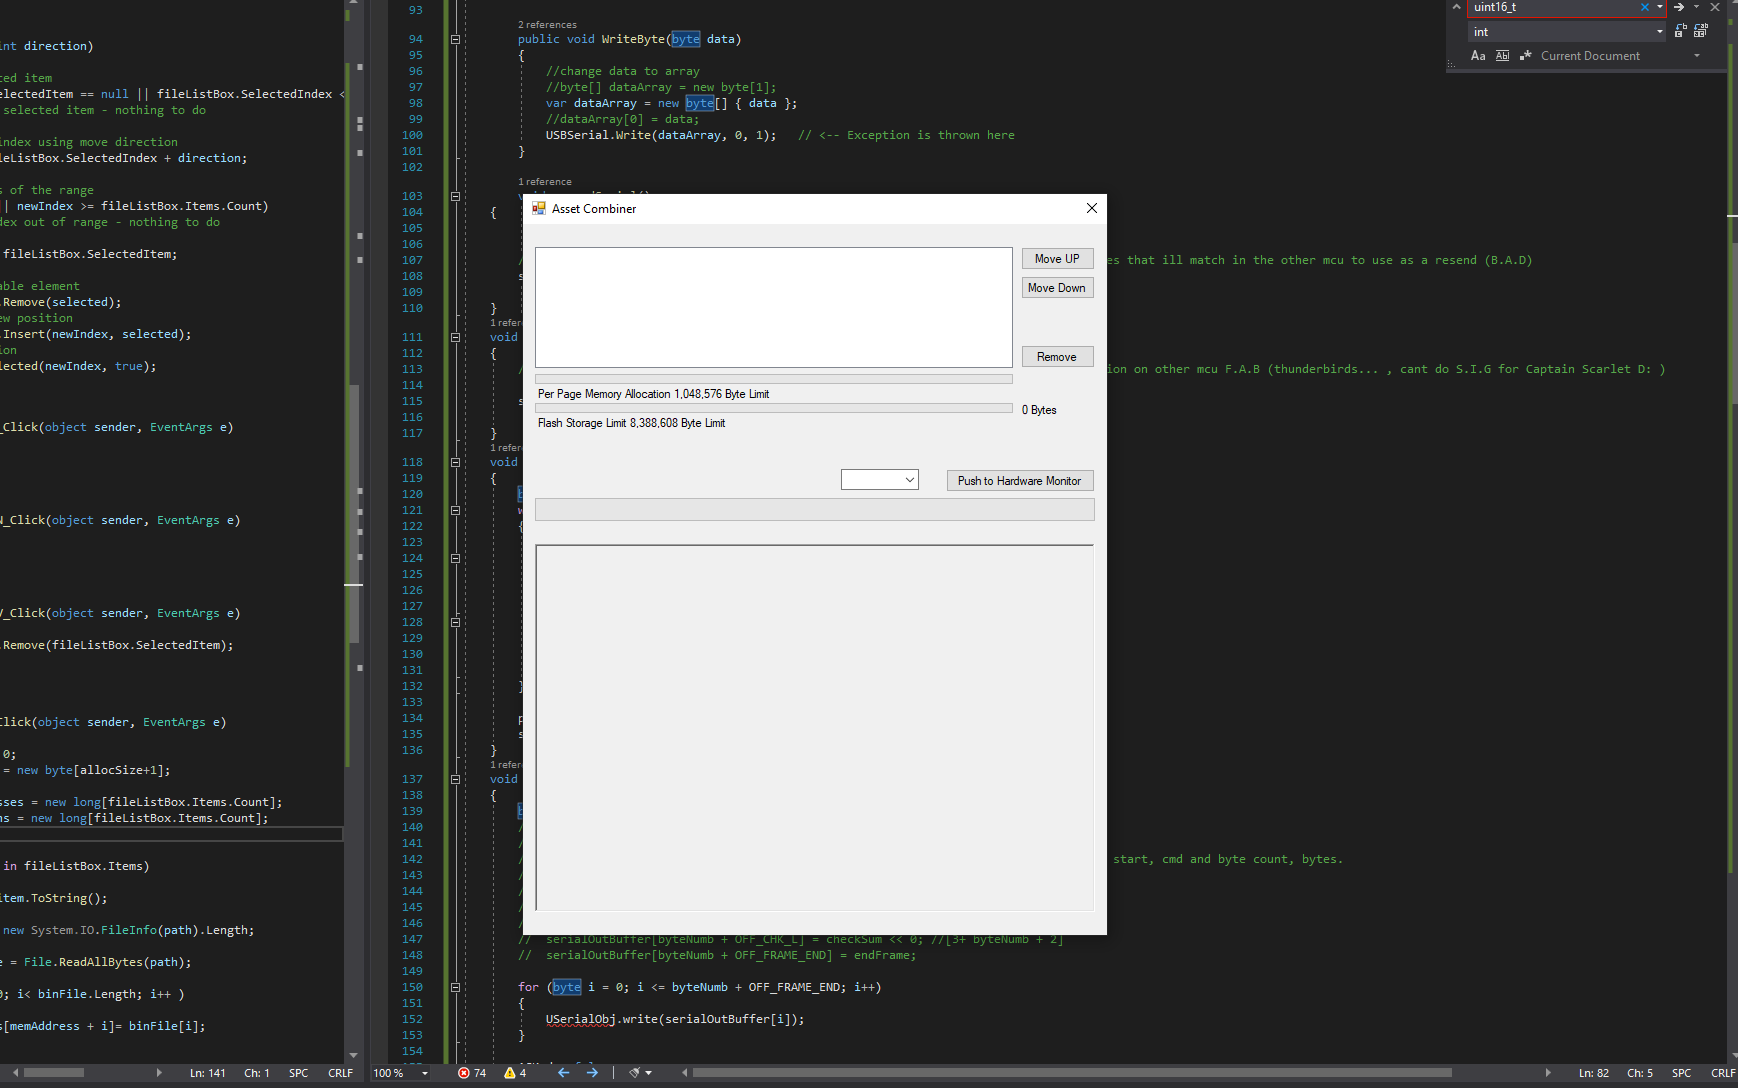Screen dimensions: 1738x1088
Task: Toggle Match Whole Word option
Action: point(1502,56)
